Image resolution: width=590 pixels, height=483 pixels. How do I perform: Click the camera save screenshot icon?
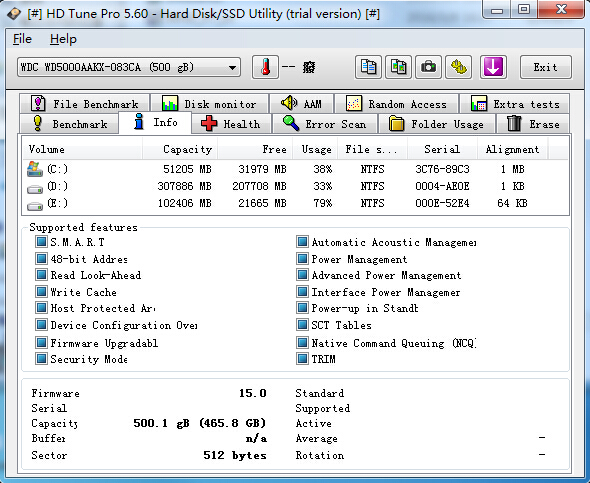point(428,67)
